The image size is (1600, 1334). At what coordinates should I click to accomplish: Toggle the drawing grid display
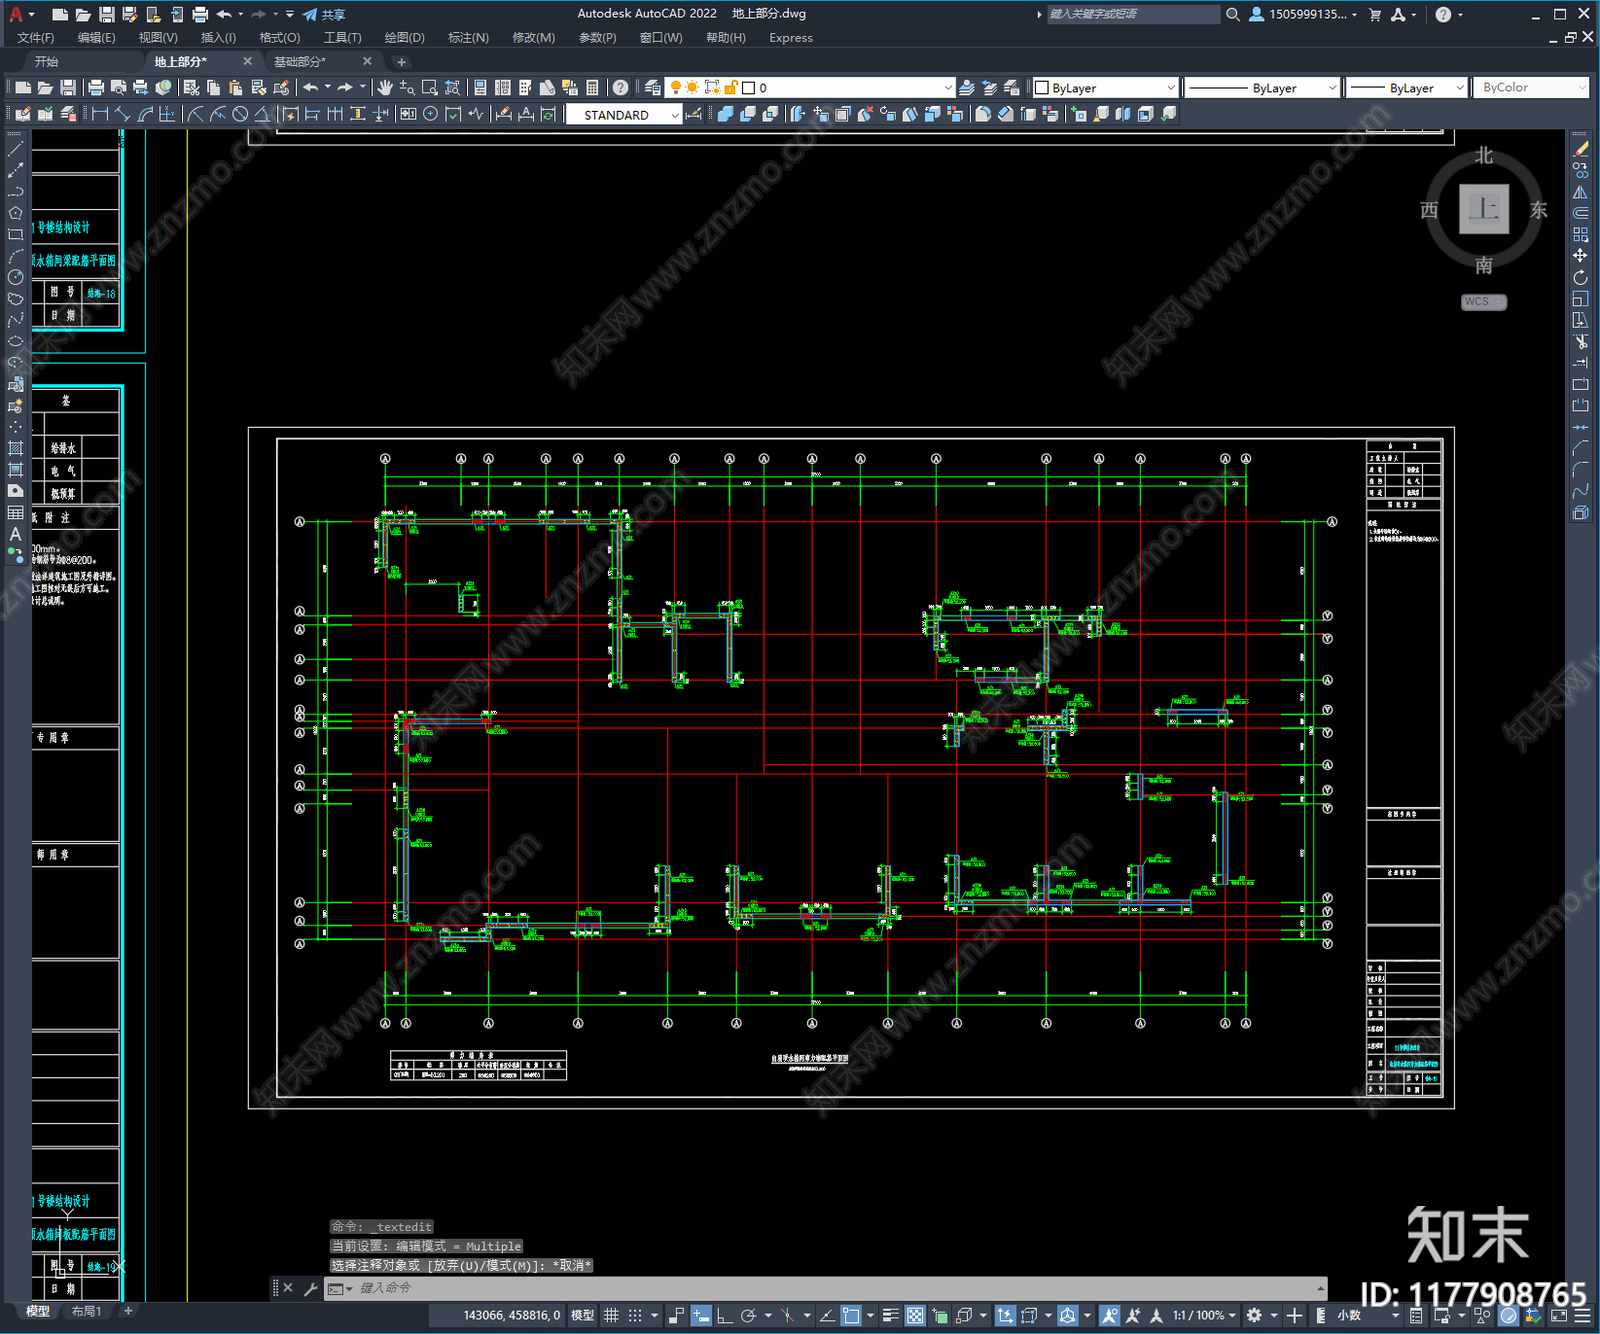pyautogui.click(x=611, y=1315)
